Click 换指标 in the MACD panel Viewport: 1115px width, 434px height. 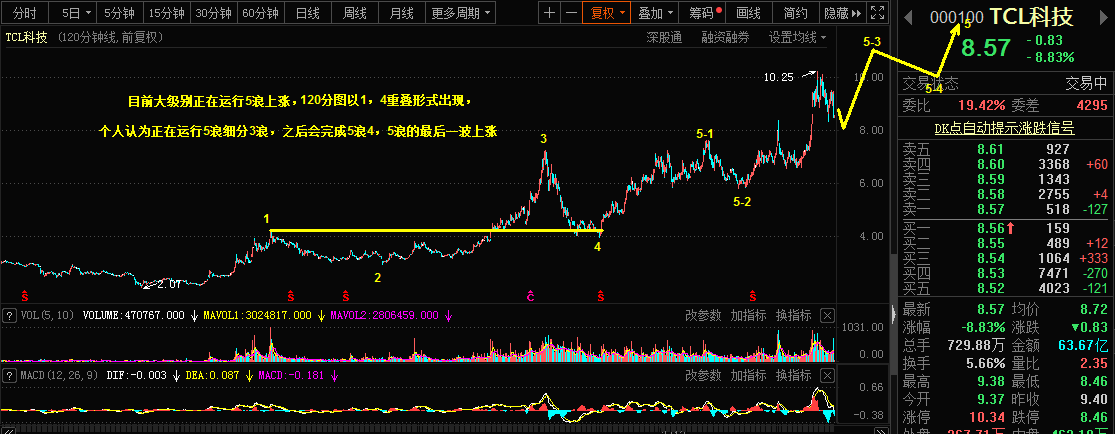coord(793,375)
